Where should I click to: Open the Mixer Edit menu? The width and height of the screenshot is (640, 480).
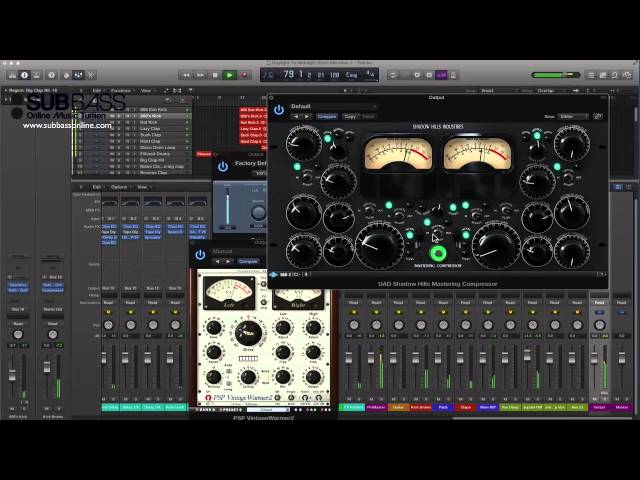[97, 187]
